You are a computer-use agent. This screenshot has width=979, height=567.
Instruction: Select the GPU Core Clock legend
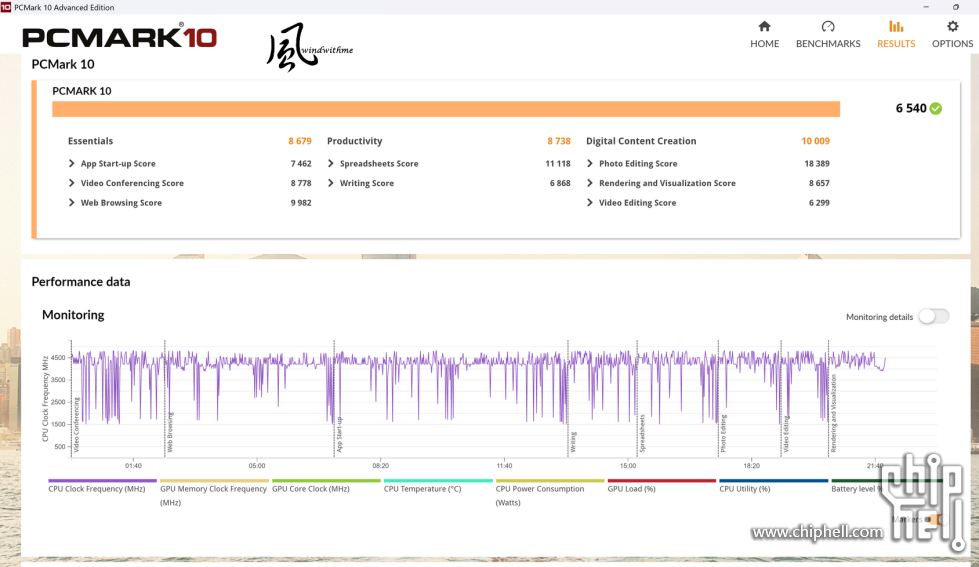click(326, 487)
